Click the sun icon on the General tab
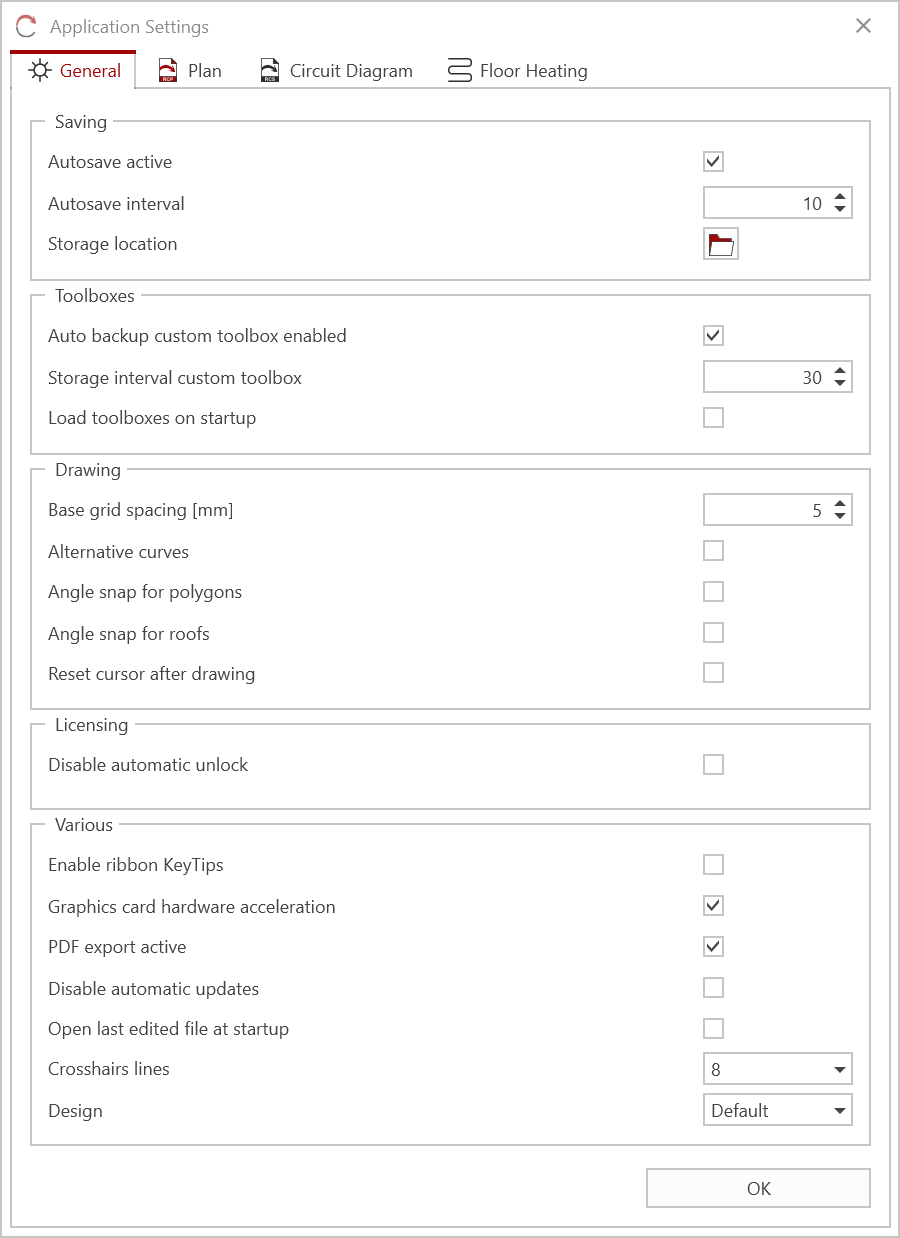Image resolution: width=900 pixels, height=1238 pixels. pos(38,70)
